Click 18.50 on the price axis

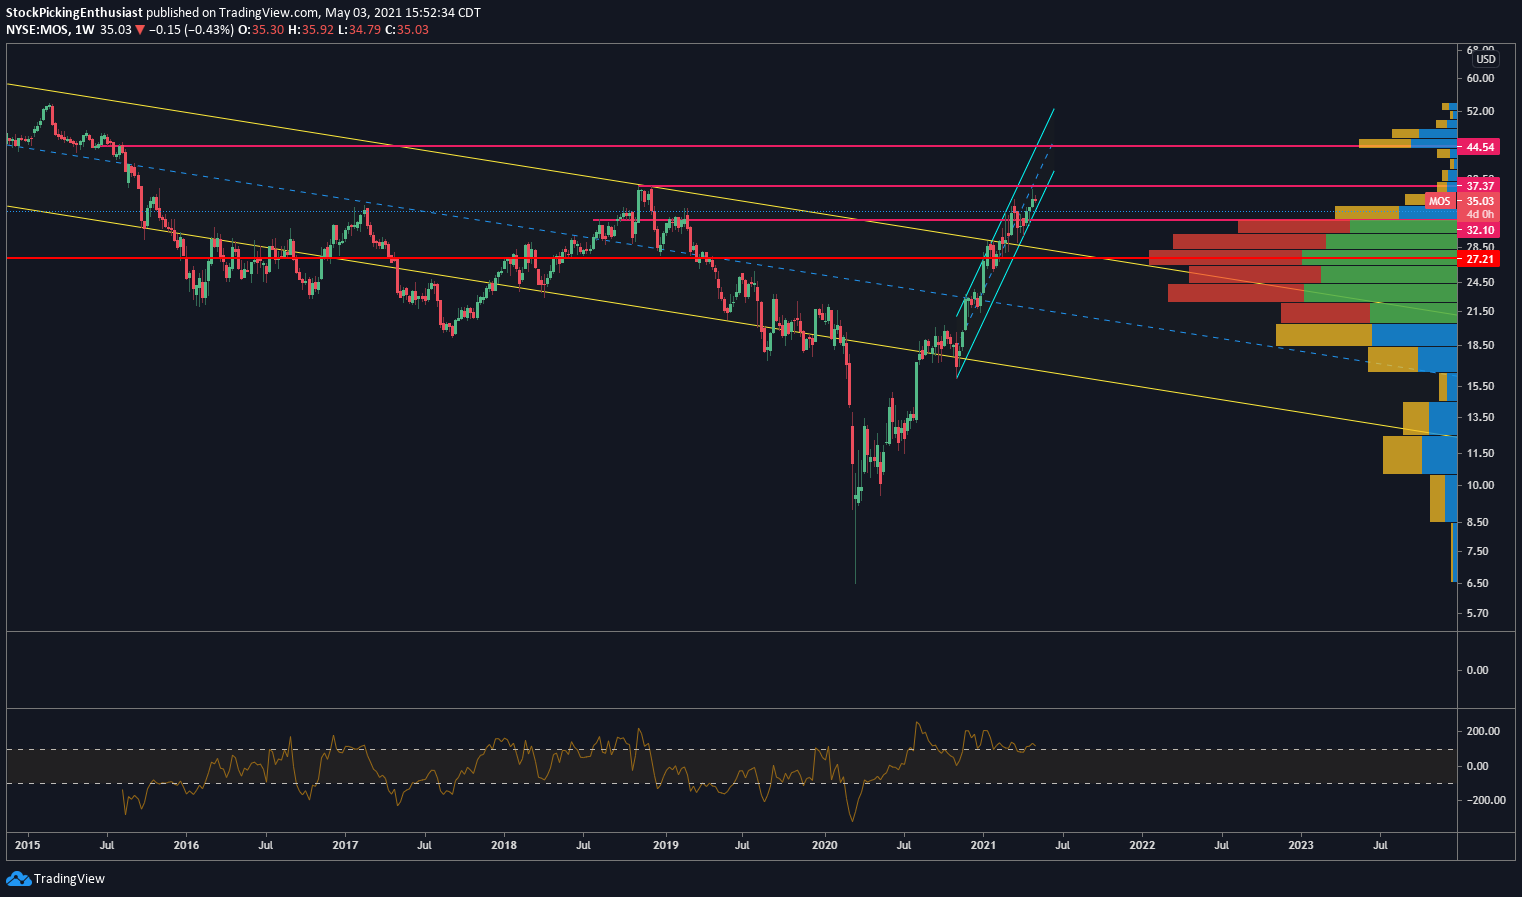coord(1480,345)
